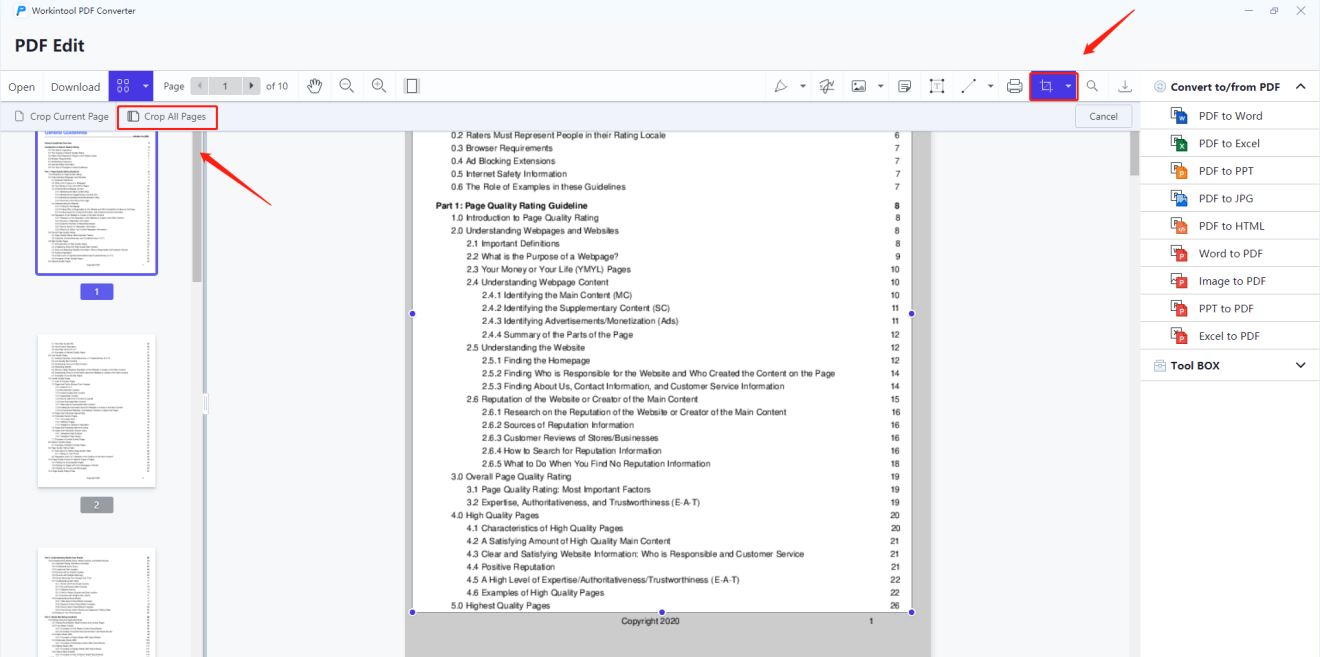Print the document with printer icon

[1014, 86]
